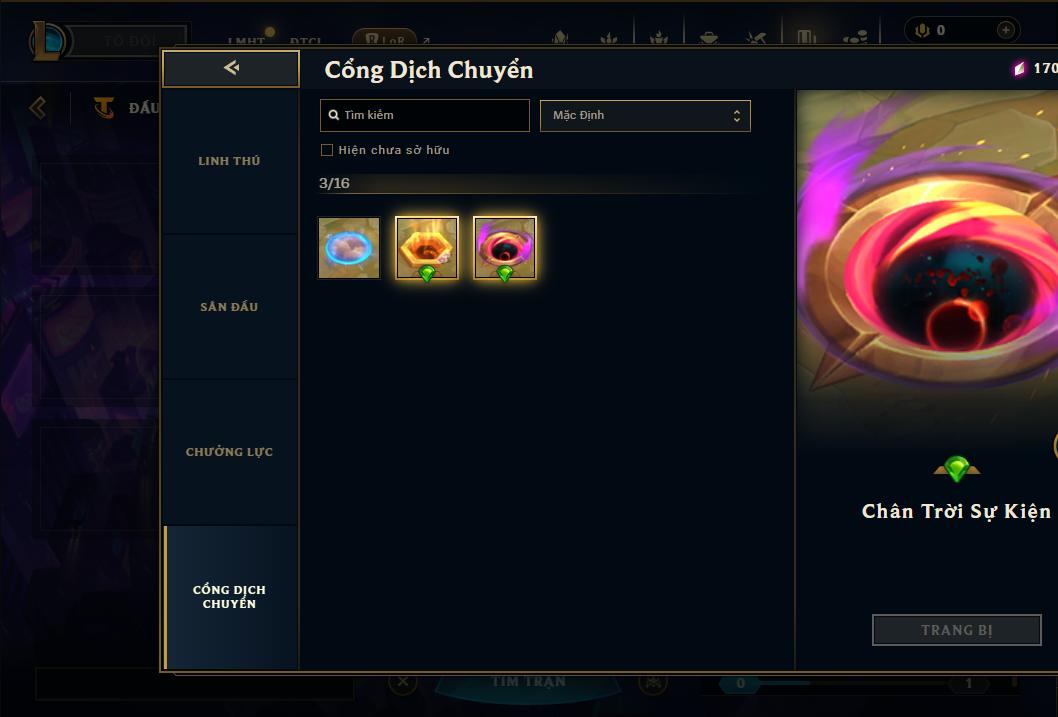Focus the Tìm kiếm search field

point(424,115)
